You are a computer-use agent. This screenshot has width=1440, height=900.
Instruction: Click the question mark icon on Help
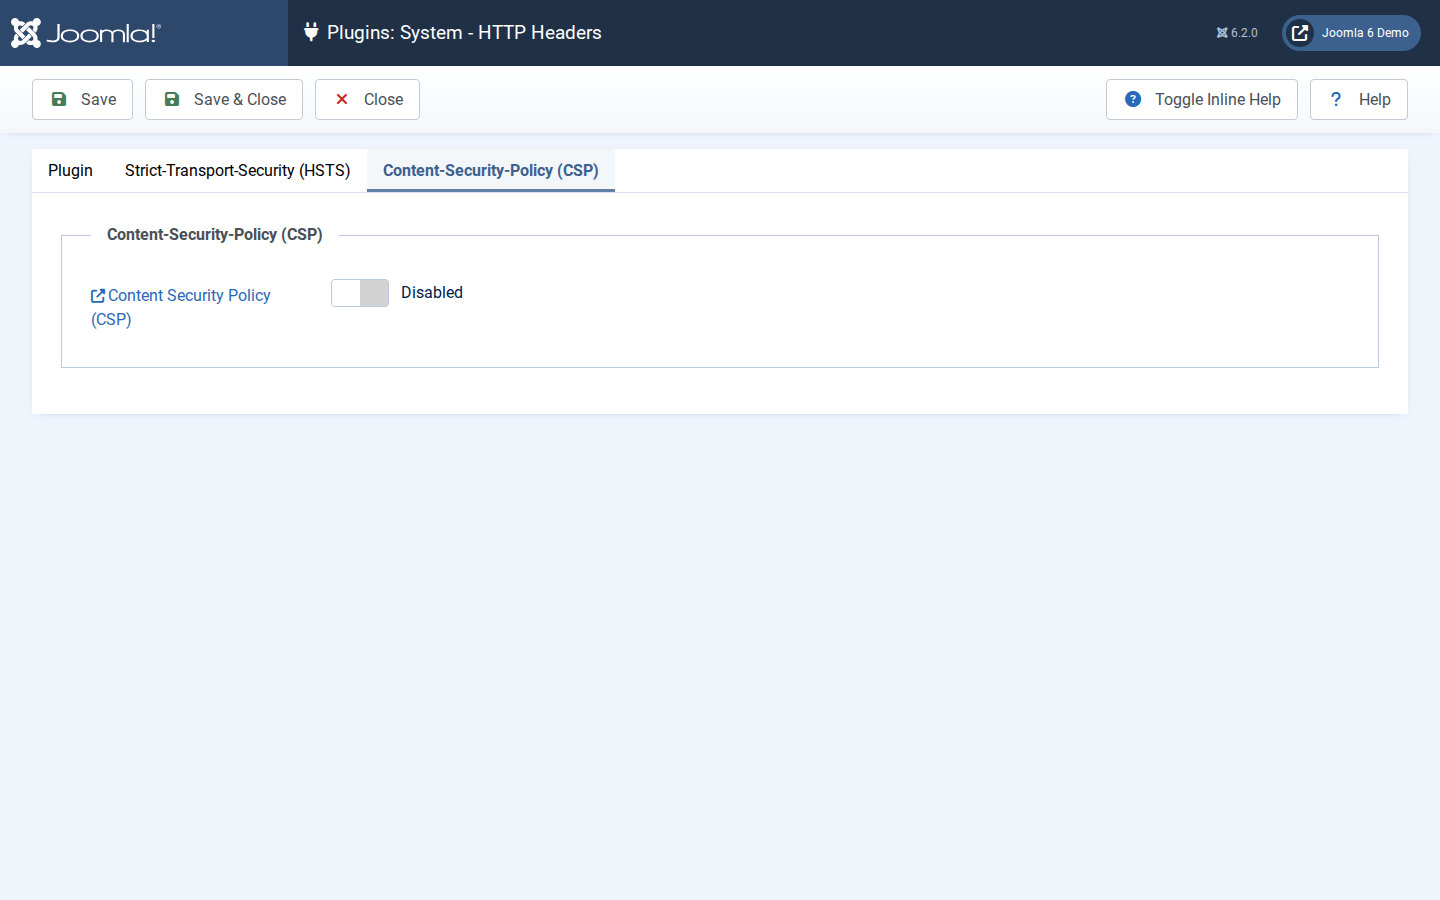point(1336,99)
